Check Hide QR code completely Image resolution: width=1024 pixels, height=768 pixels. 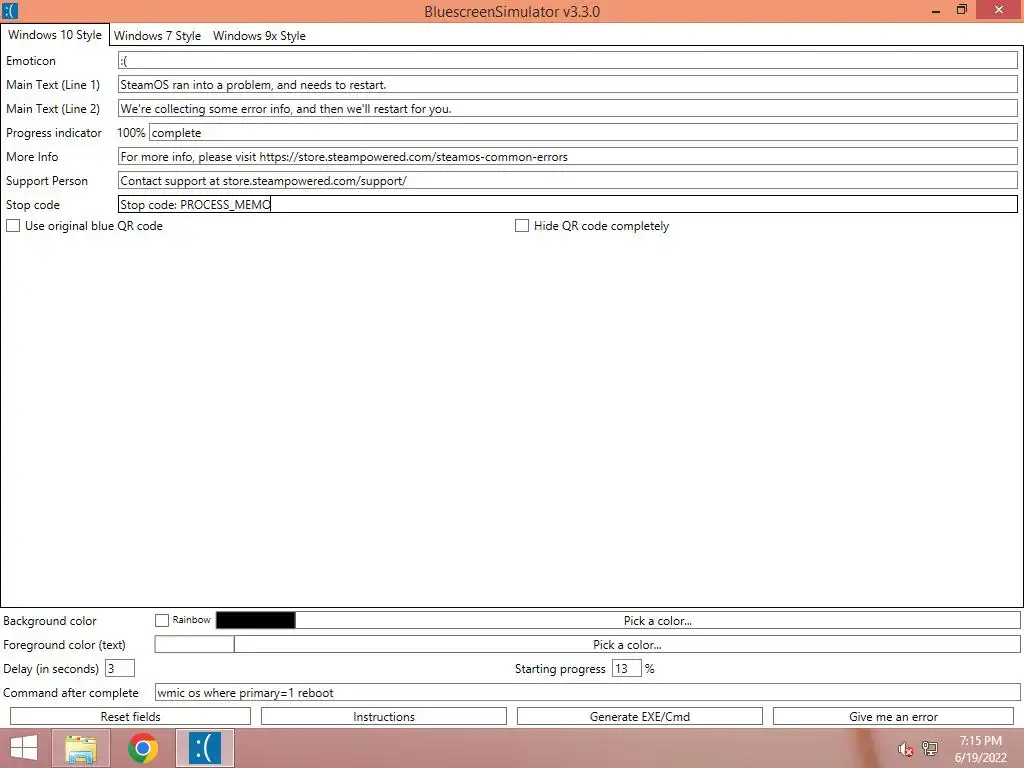pos(522,226)
